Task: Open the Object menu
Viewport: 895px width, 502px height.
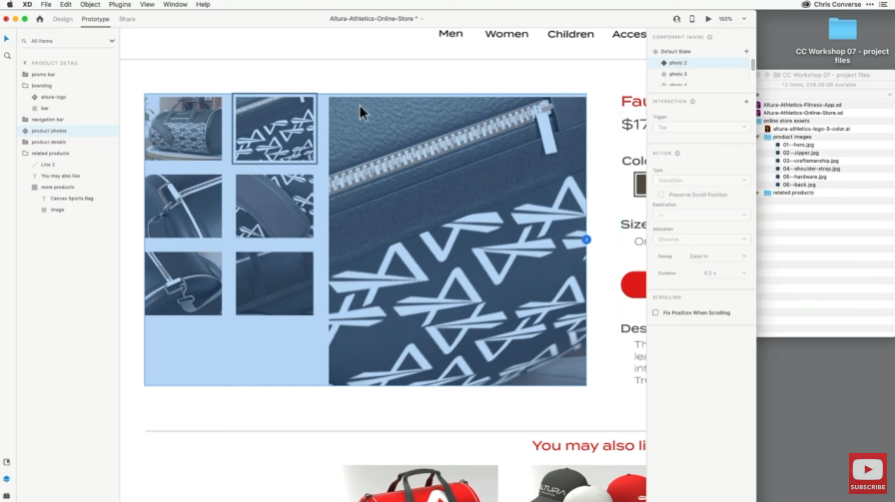Action: (x=90, y=5)
